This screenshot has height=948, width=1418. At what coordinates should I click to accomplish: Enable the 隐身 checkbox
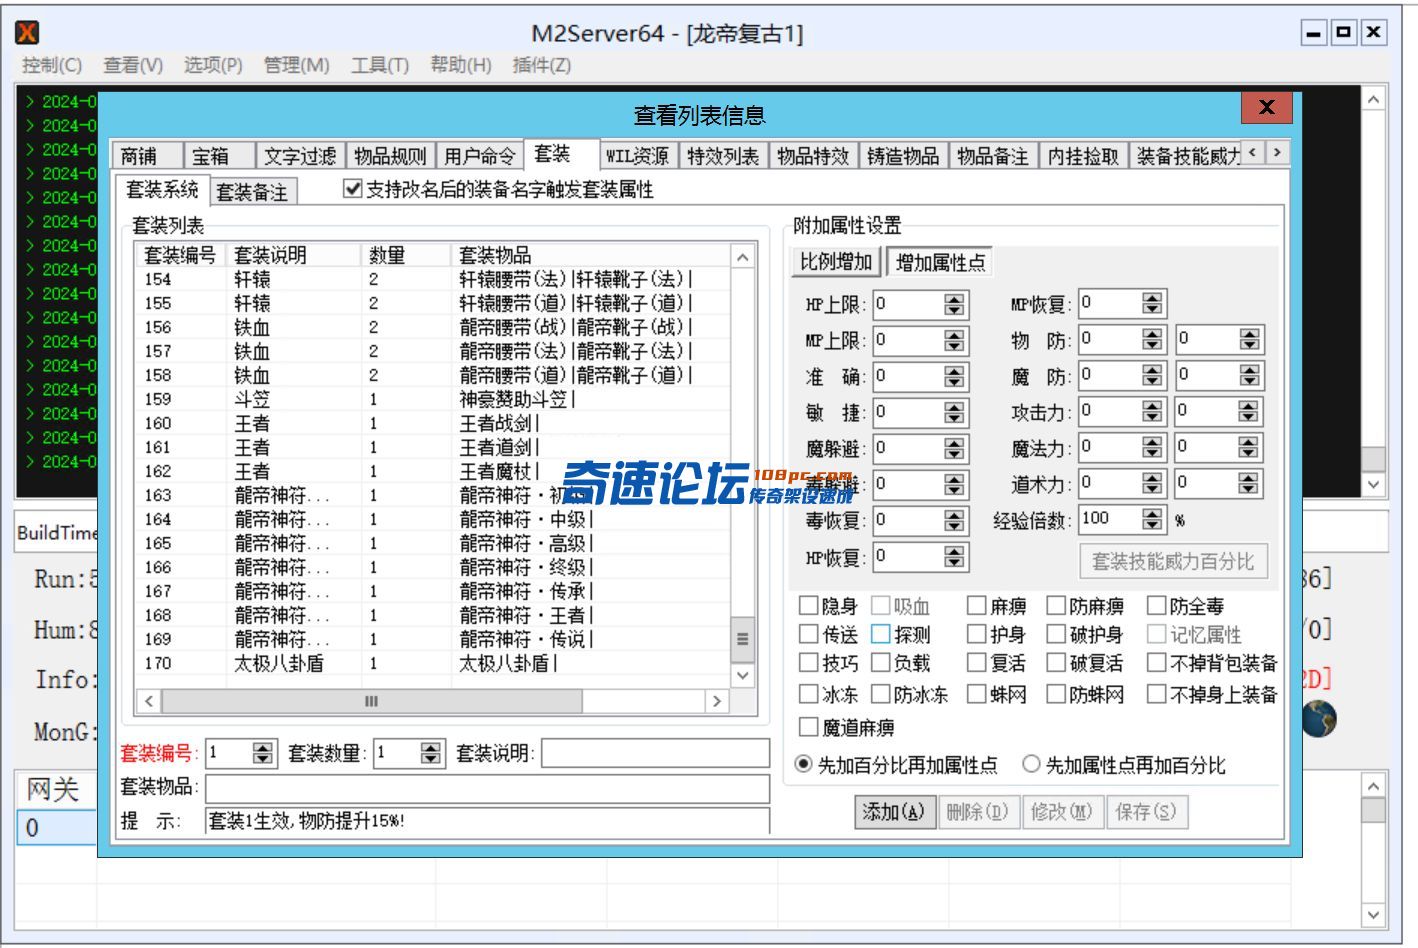(x=808, y=606)
